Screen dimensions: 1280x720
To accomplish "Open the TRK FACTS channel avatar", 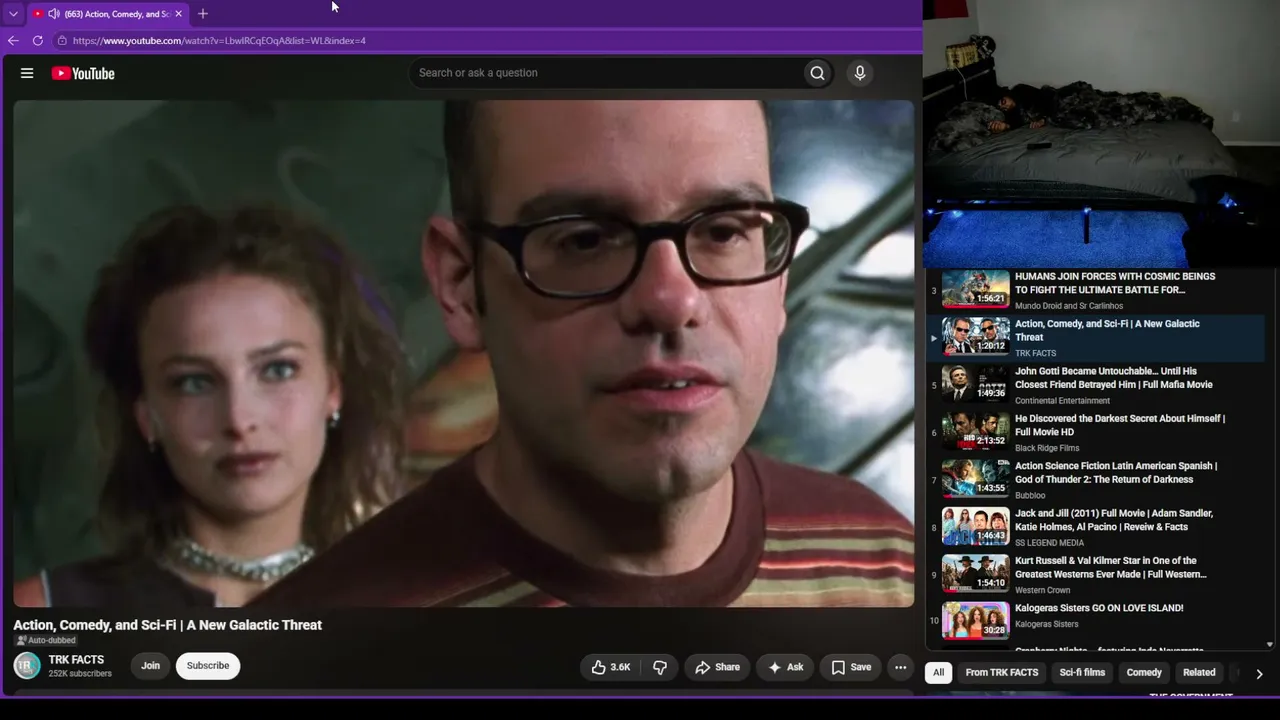I will (x=27, y=665).
